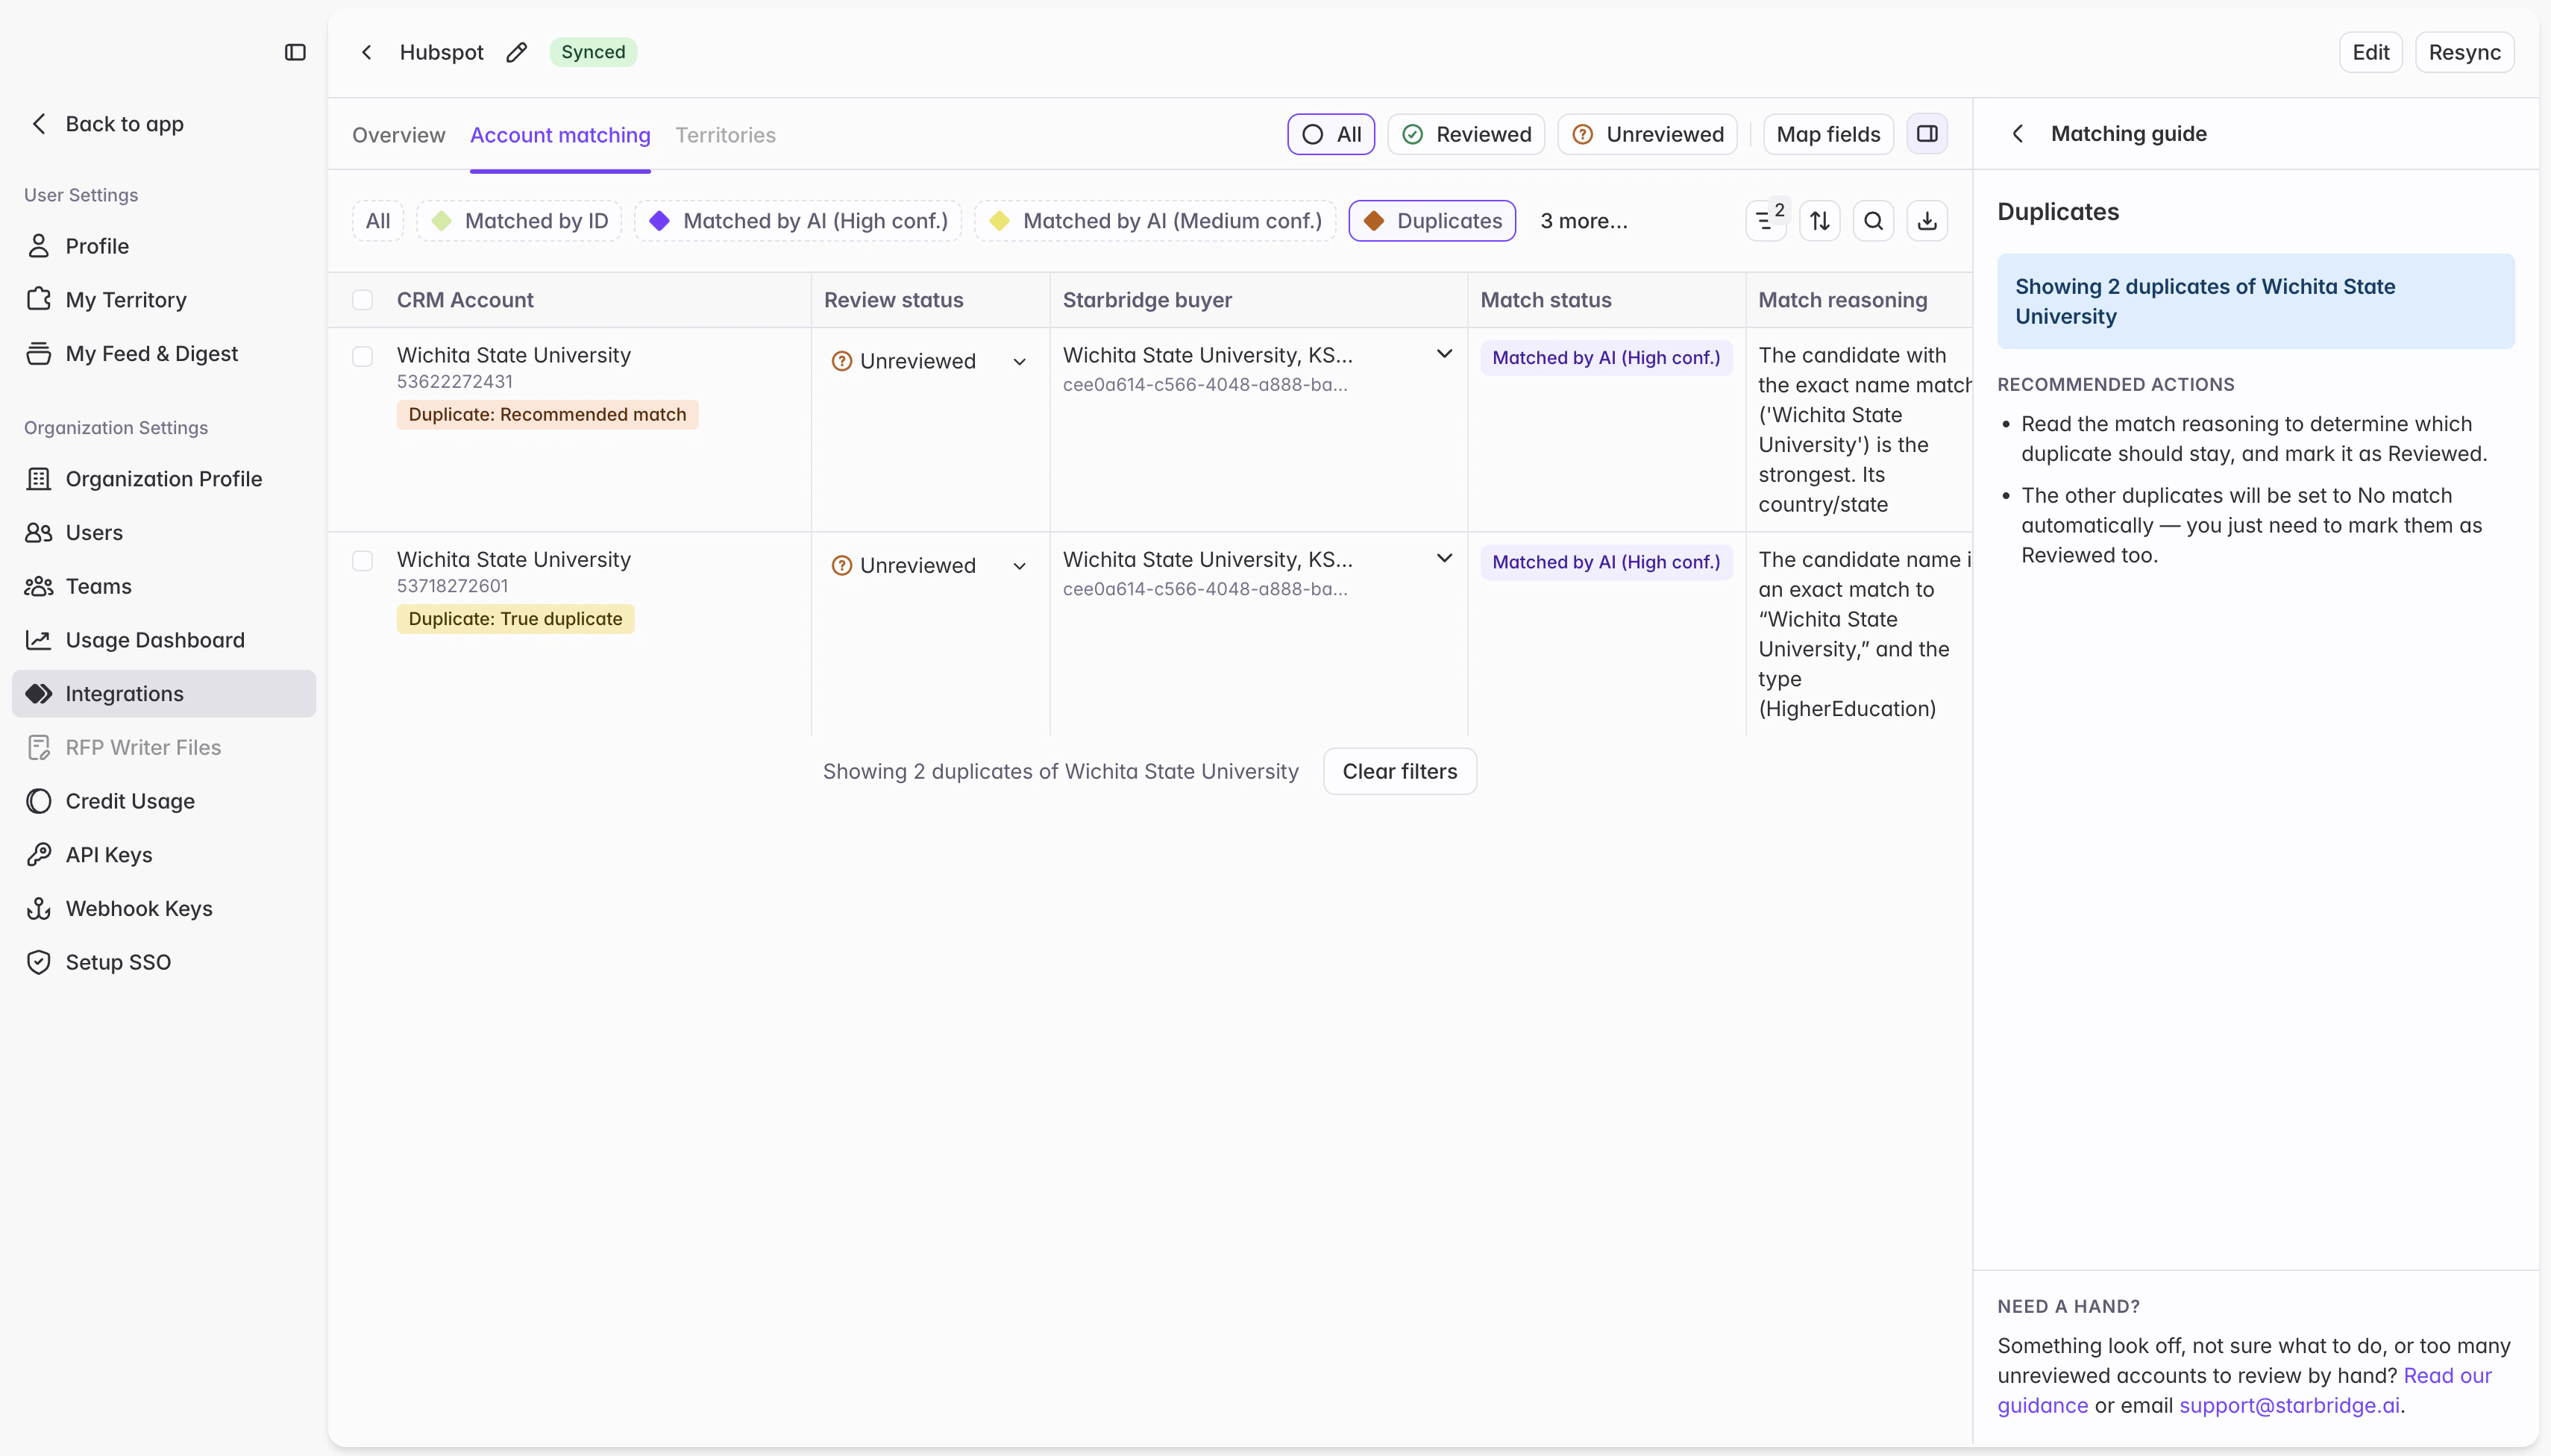Click the Review status column header
This screenshot has width=2551, height=1456.
894,300
